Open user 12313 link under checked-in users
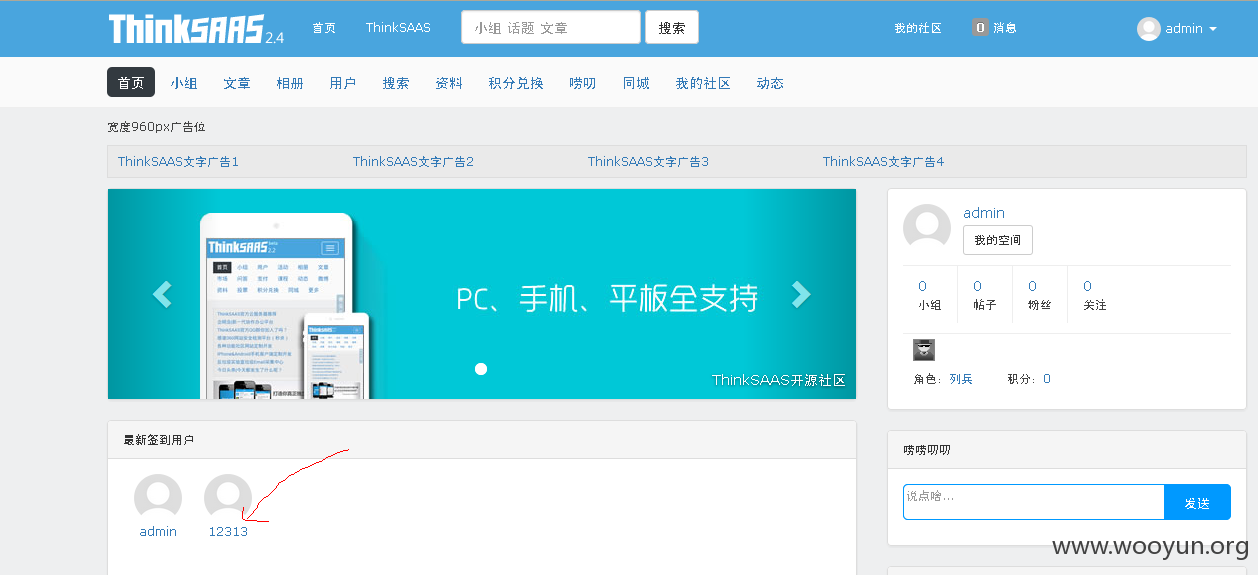The width and height of the screenshot is (1258, 575). [x=228, y=532]
